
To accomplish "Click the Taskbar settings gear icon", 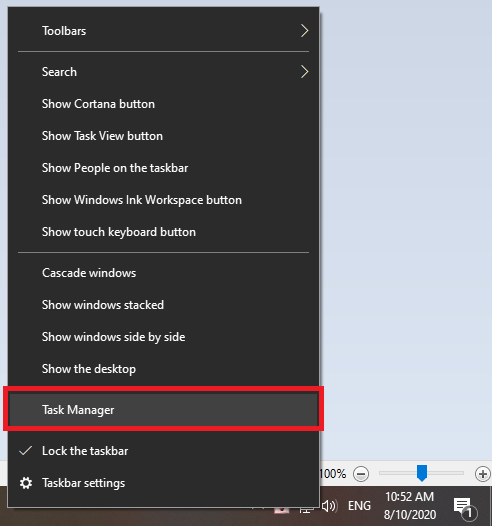I will (26, 483).
